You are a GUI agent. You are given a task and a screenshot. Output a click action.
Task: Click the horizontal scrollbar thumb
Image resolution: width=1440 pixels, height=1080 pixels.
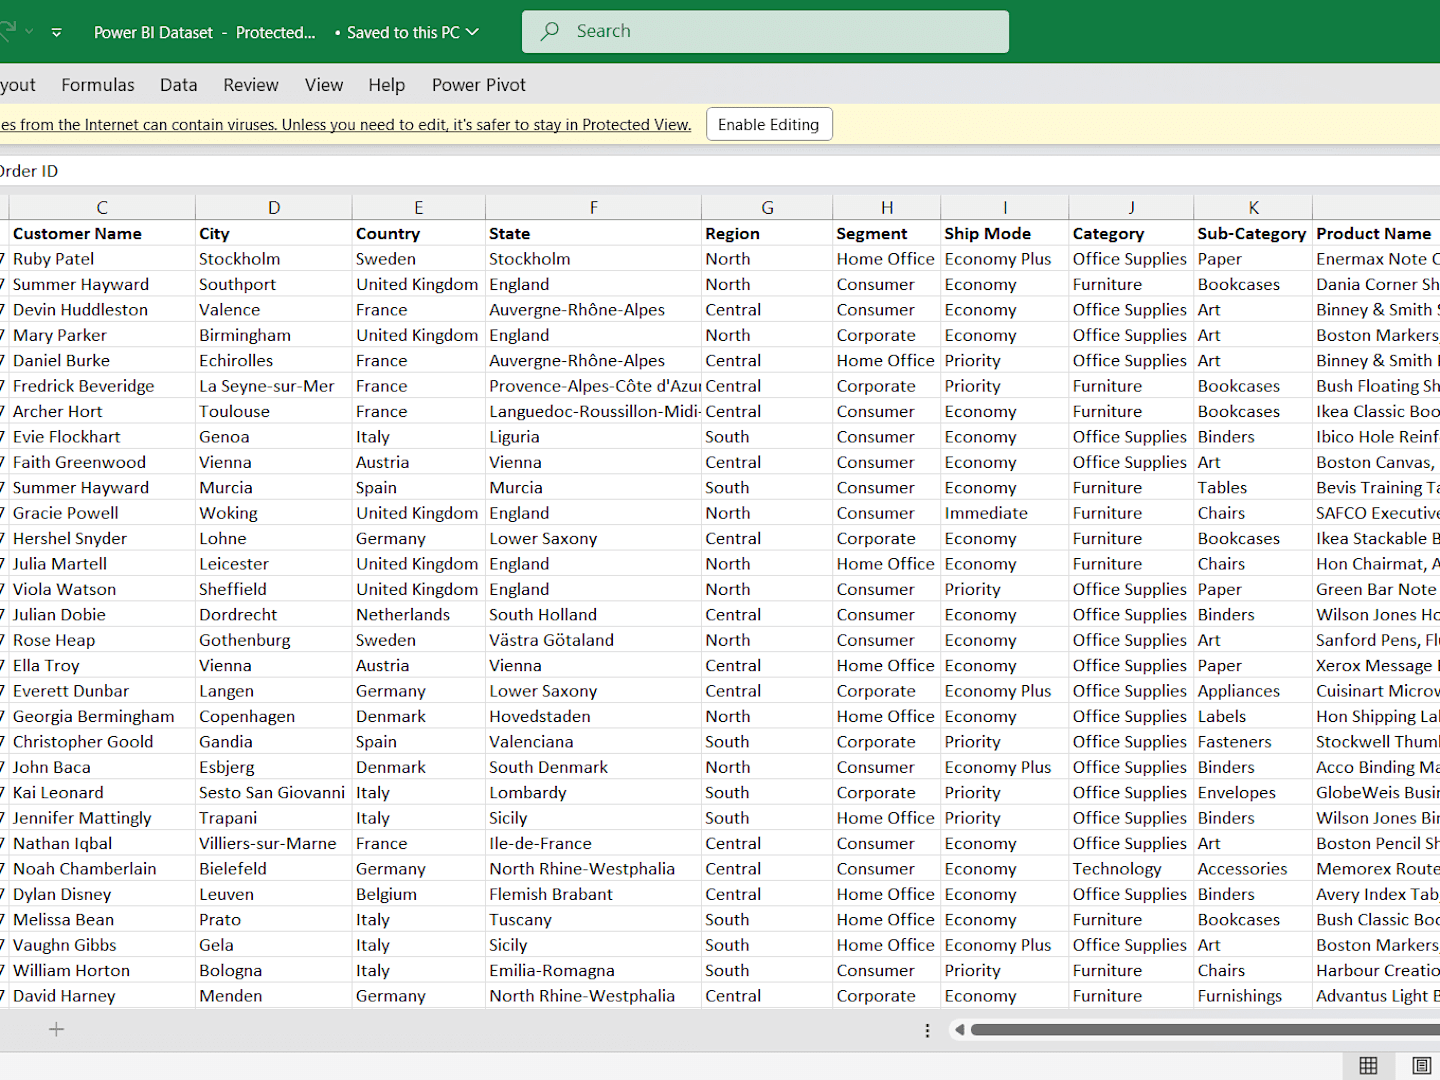(x=1205, y=1030)
